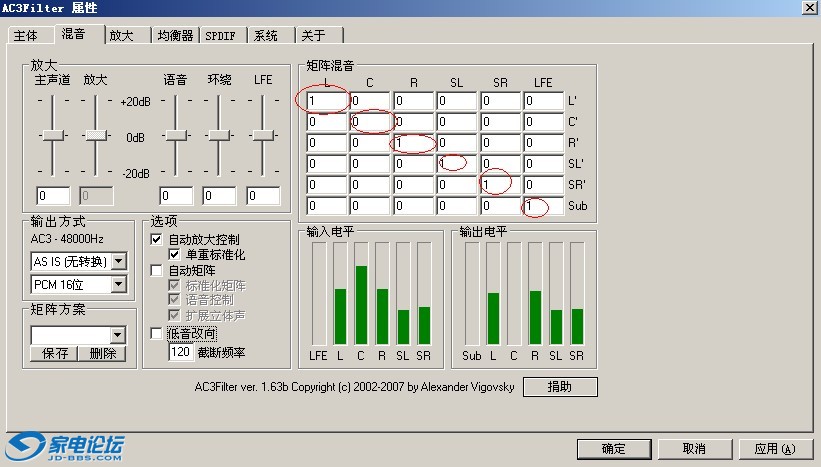The width and height of the screenshot is (821, 467).
Task: Click the 120 截断频率 field
Action: (x=181, y=352)
